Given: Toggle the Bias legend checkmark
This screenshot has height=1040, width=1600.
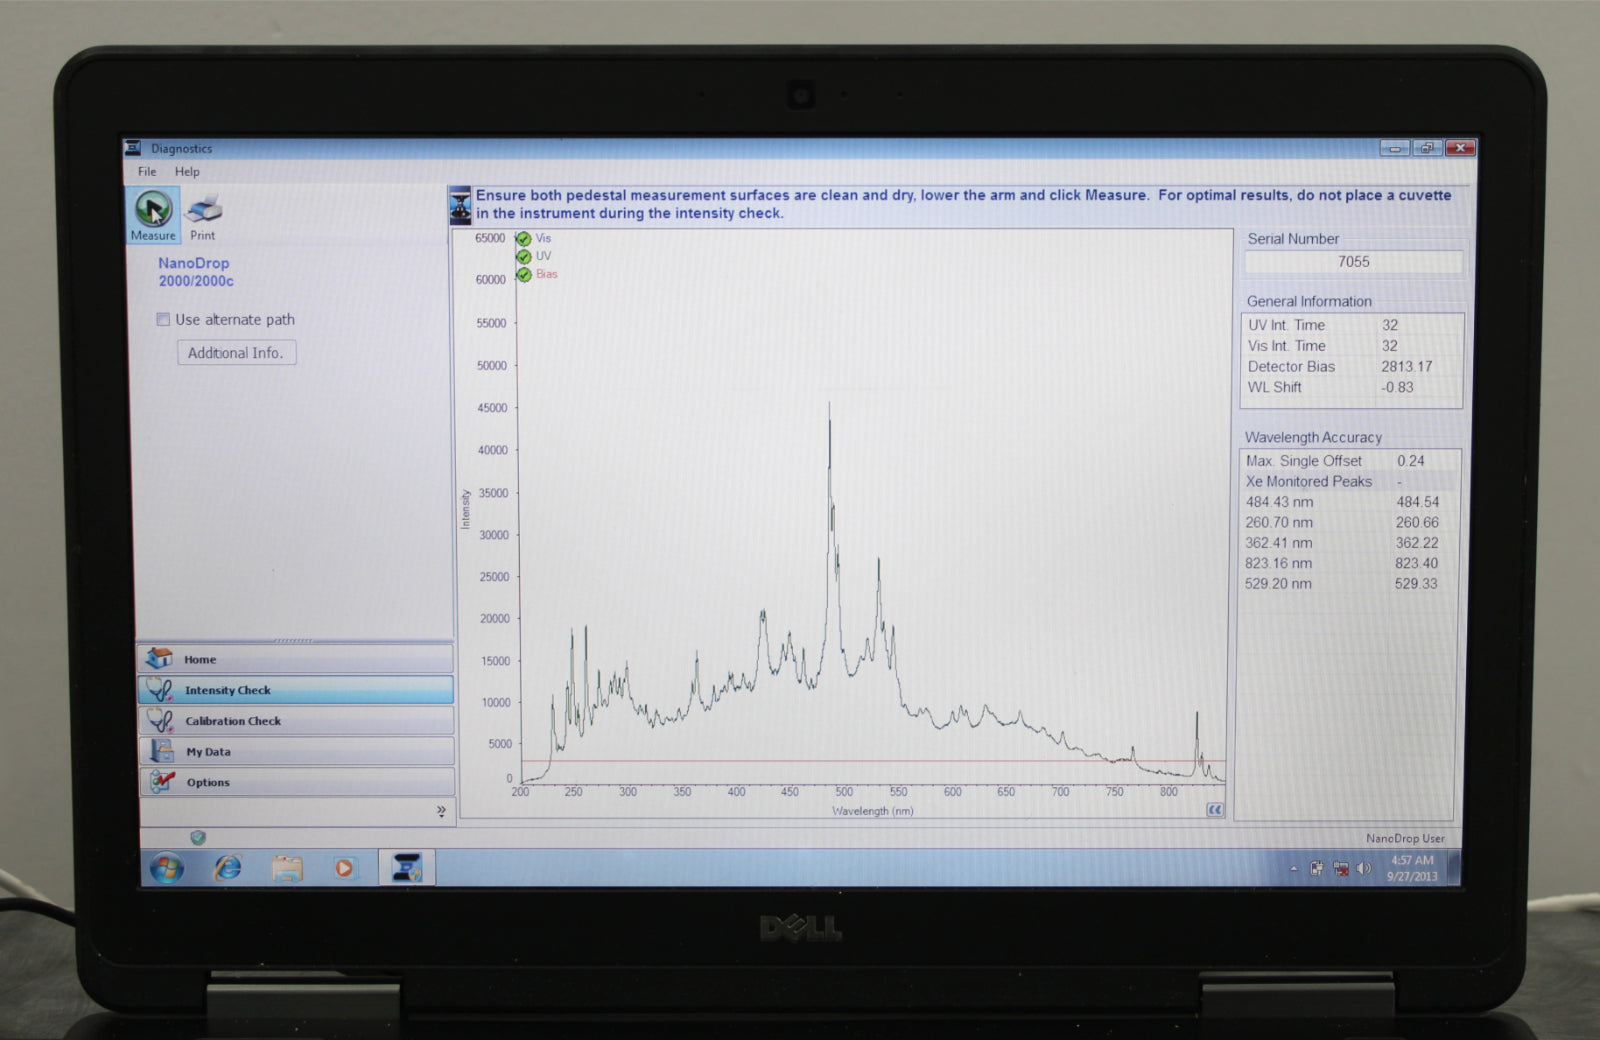Looking at the screenshot, I should [523, 275].
